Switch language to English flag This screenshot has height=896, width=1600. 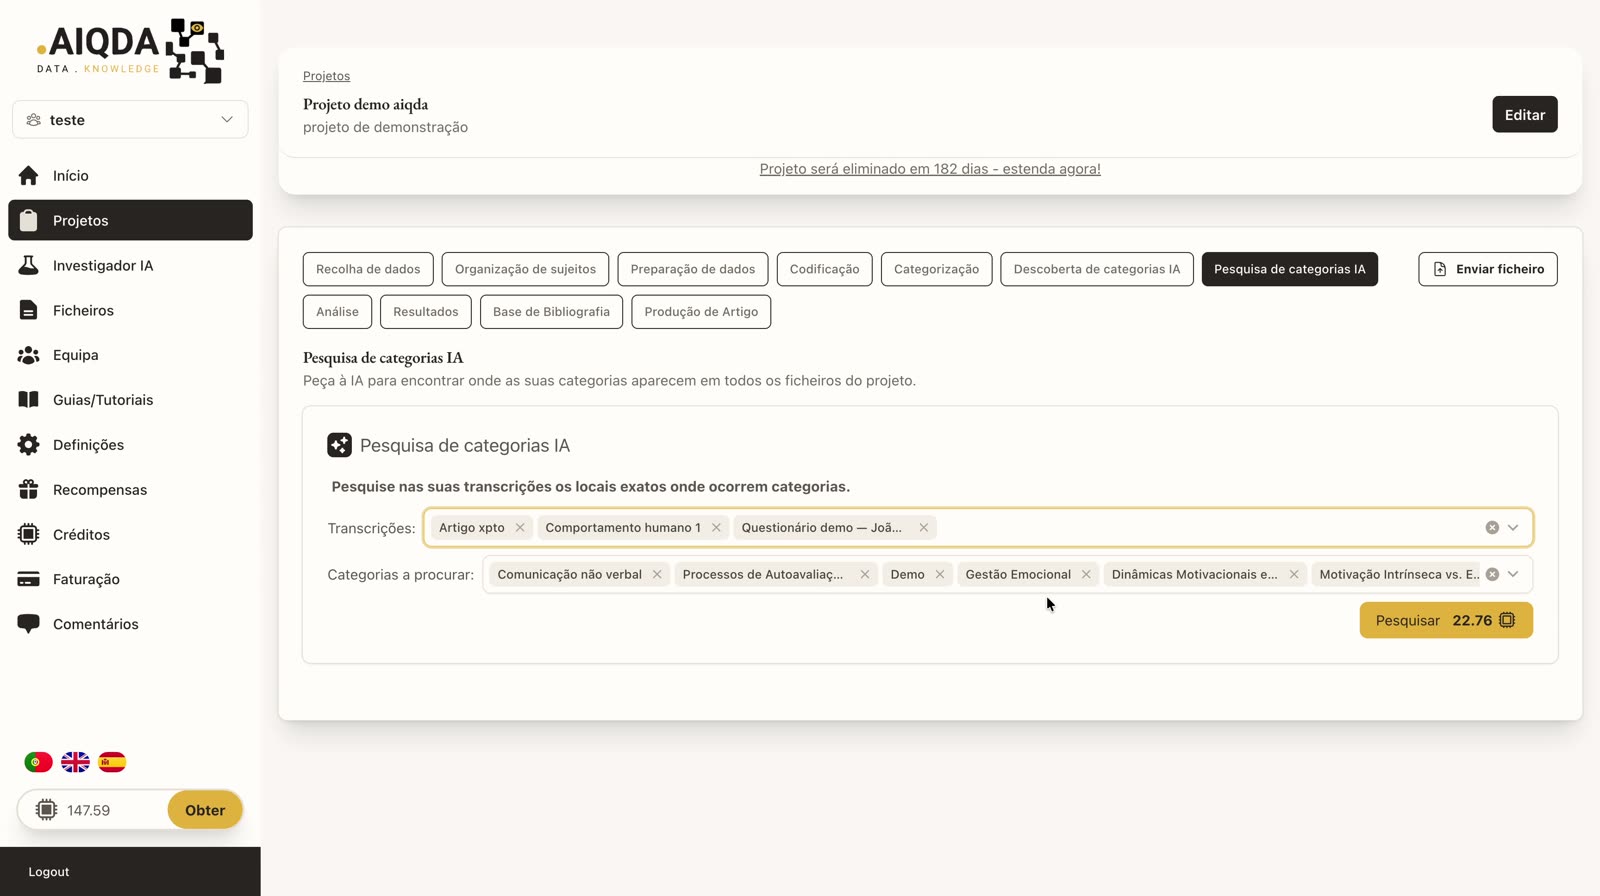[75, 762]
